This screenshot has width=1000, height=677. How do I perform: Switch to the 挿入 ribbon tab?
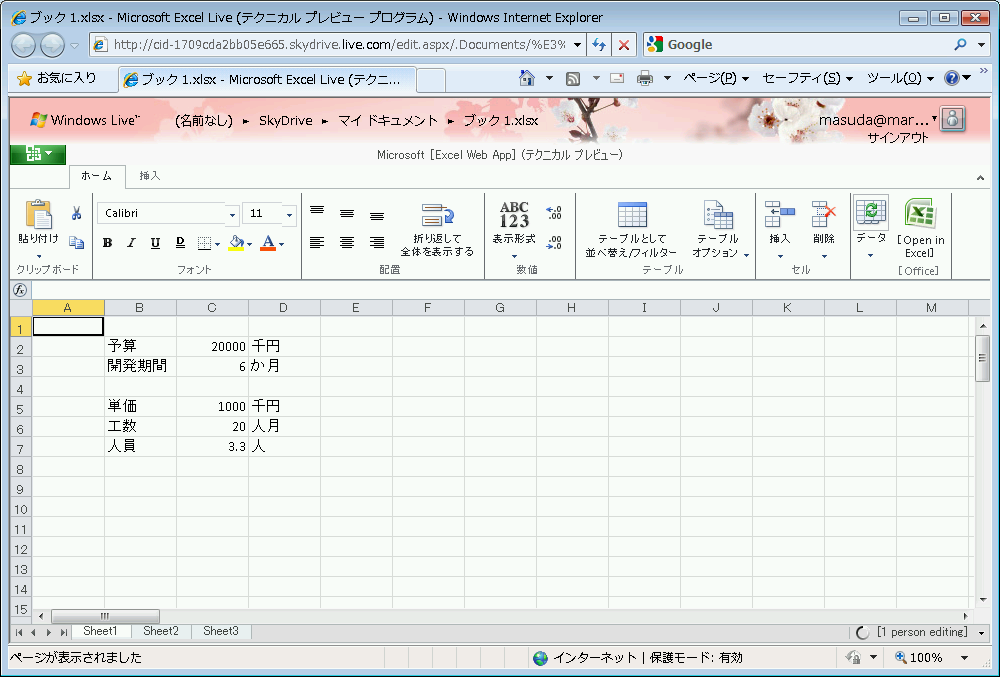click(x=150, y=176)
